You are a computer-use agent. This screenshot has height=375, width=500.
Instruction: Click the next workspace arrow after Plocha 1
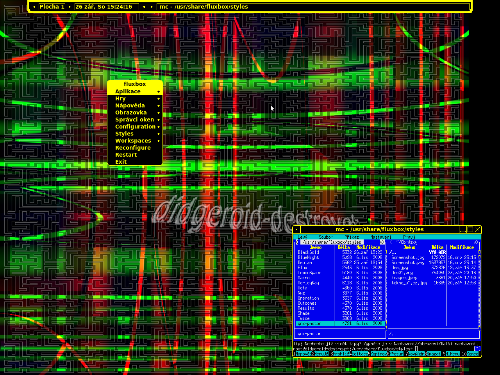(69, 6)
